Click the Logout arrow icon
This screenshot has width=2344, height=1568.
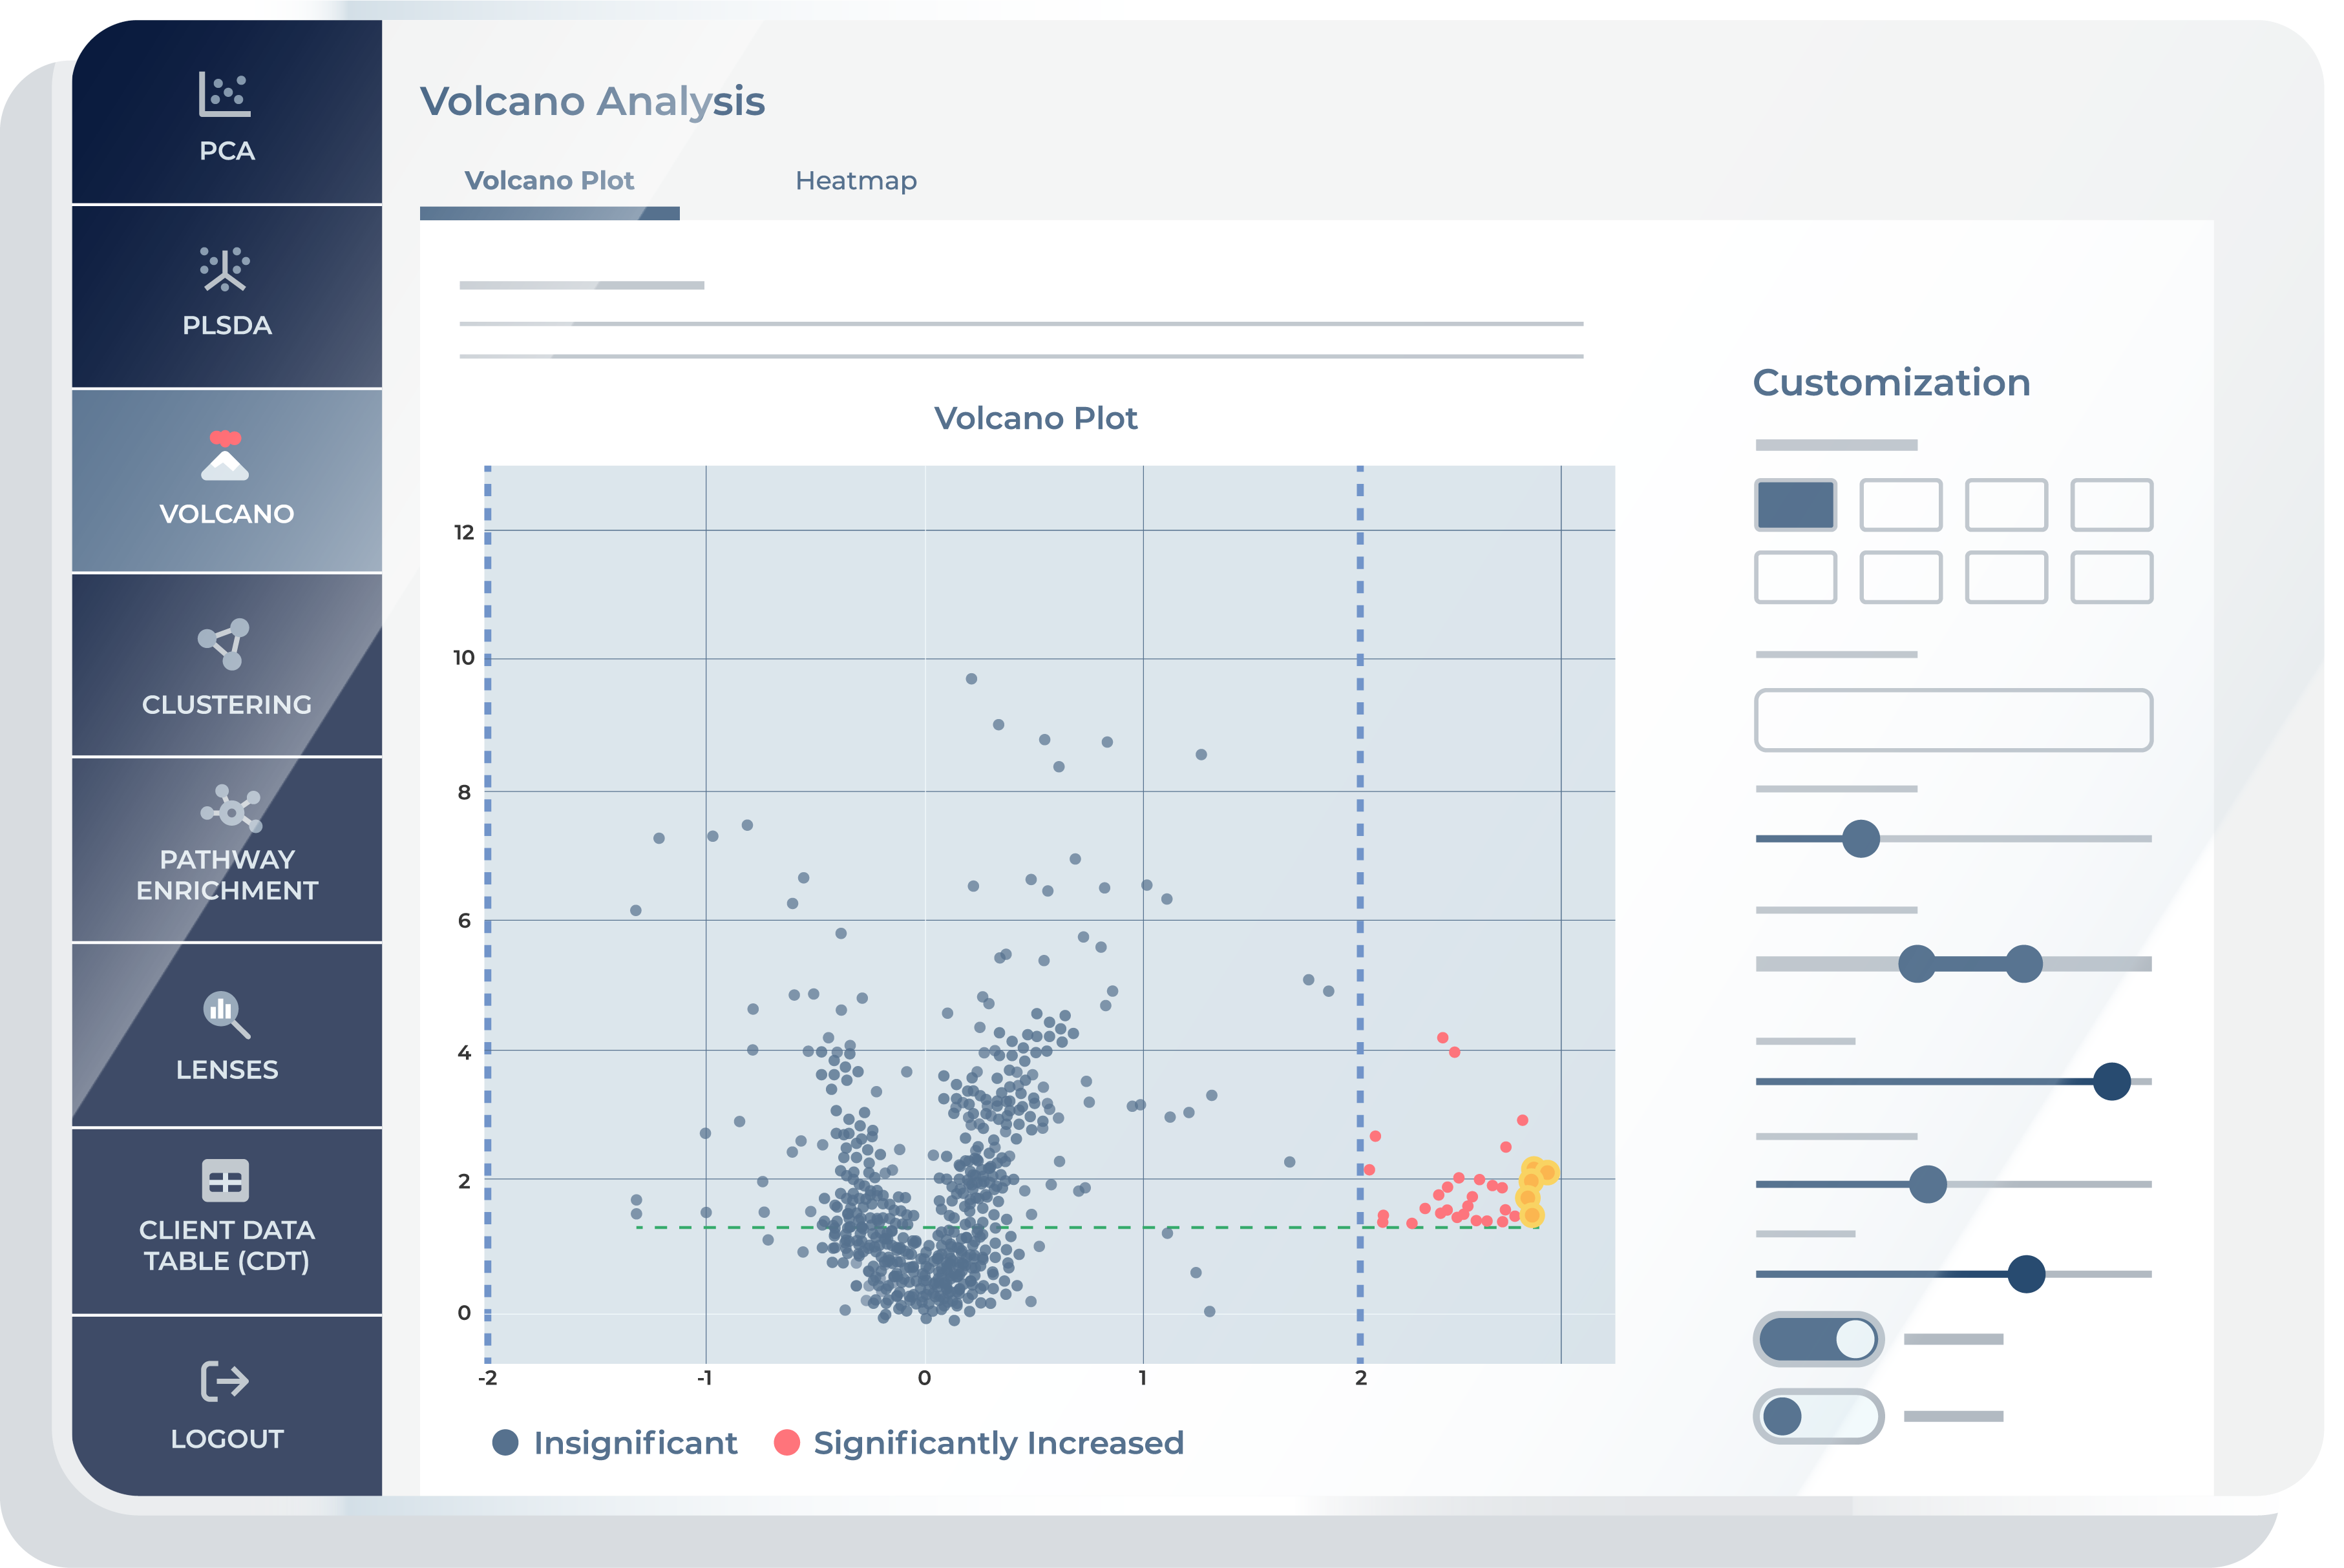(225, 1381)
